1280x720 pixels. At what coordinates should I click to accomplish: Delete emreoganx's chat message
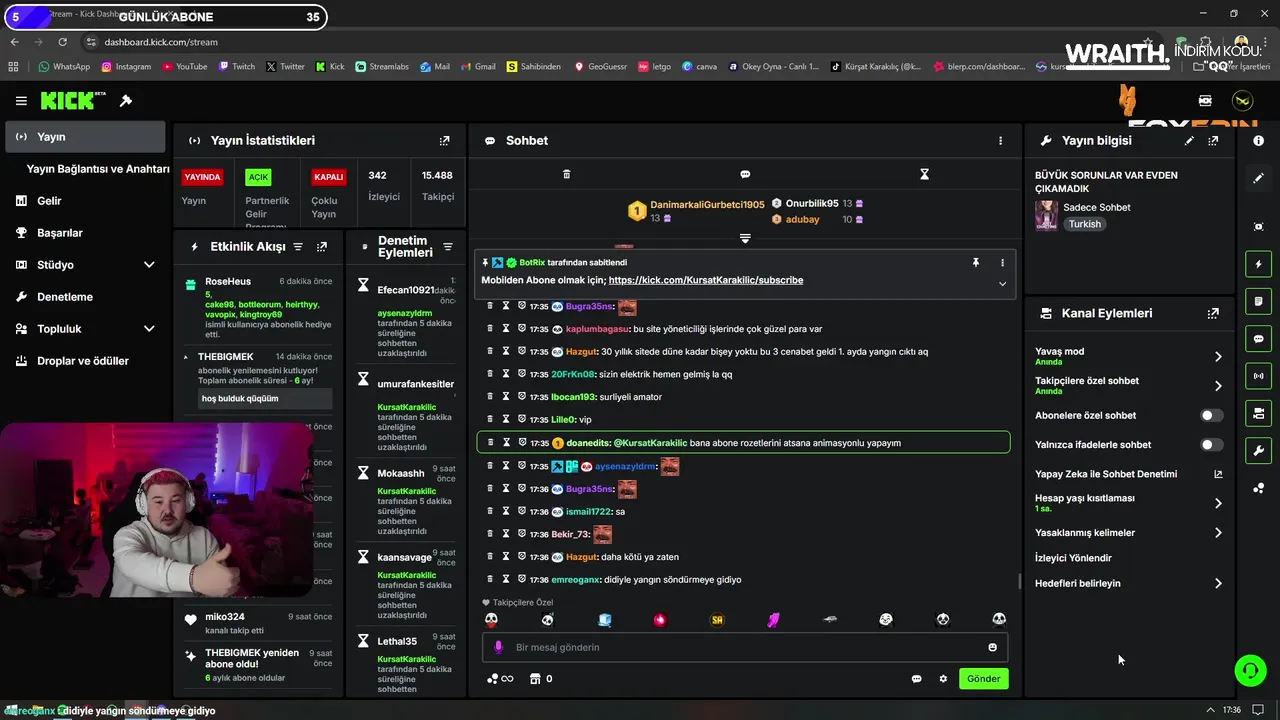[490, 580]
